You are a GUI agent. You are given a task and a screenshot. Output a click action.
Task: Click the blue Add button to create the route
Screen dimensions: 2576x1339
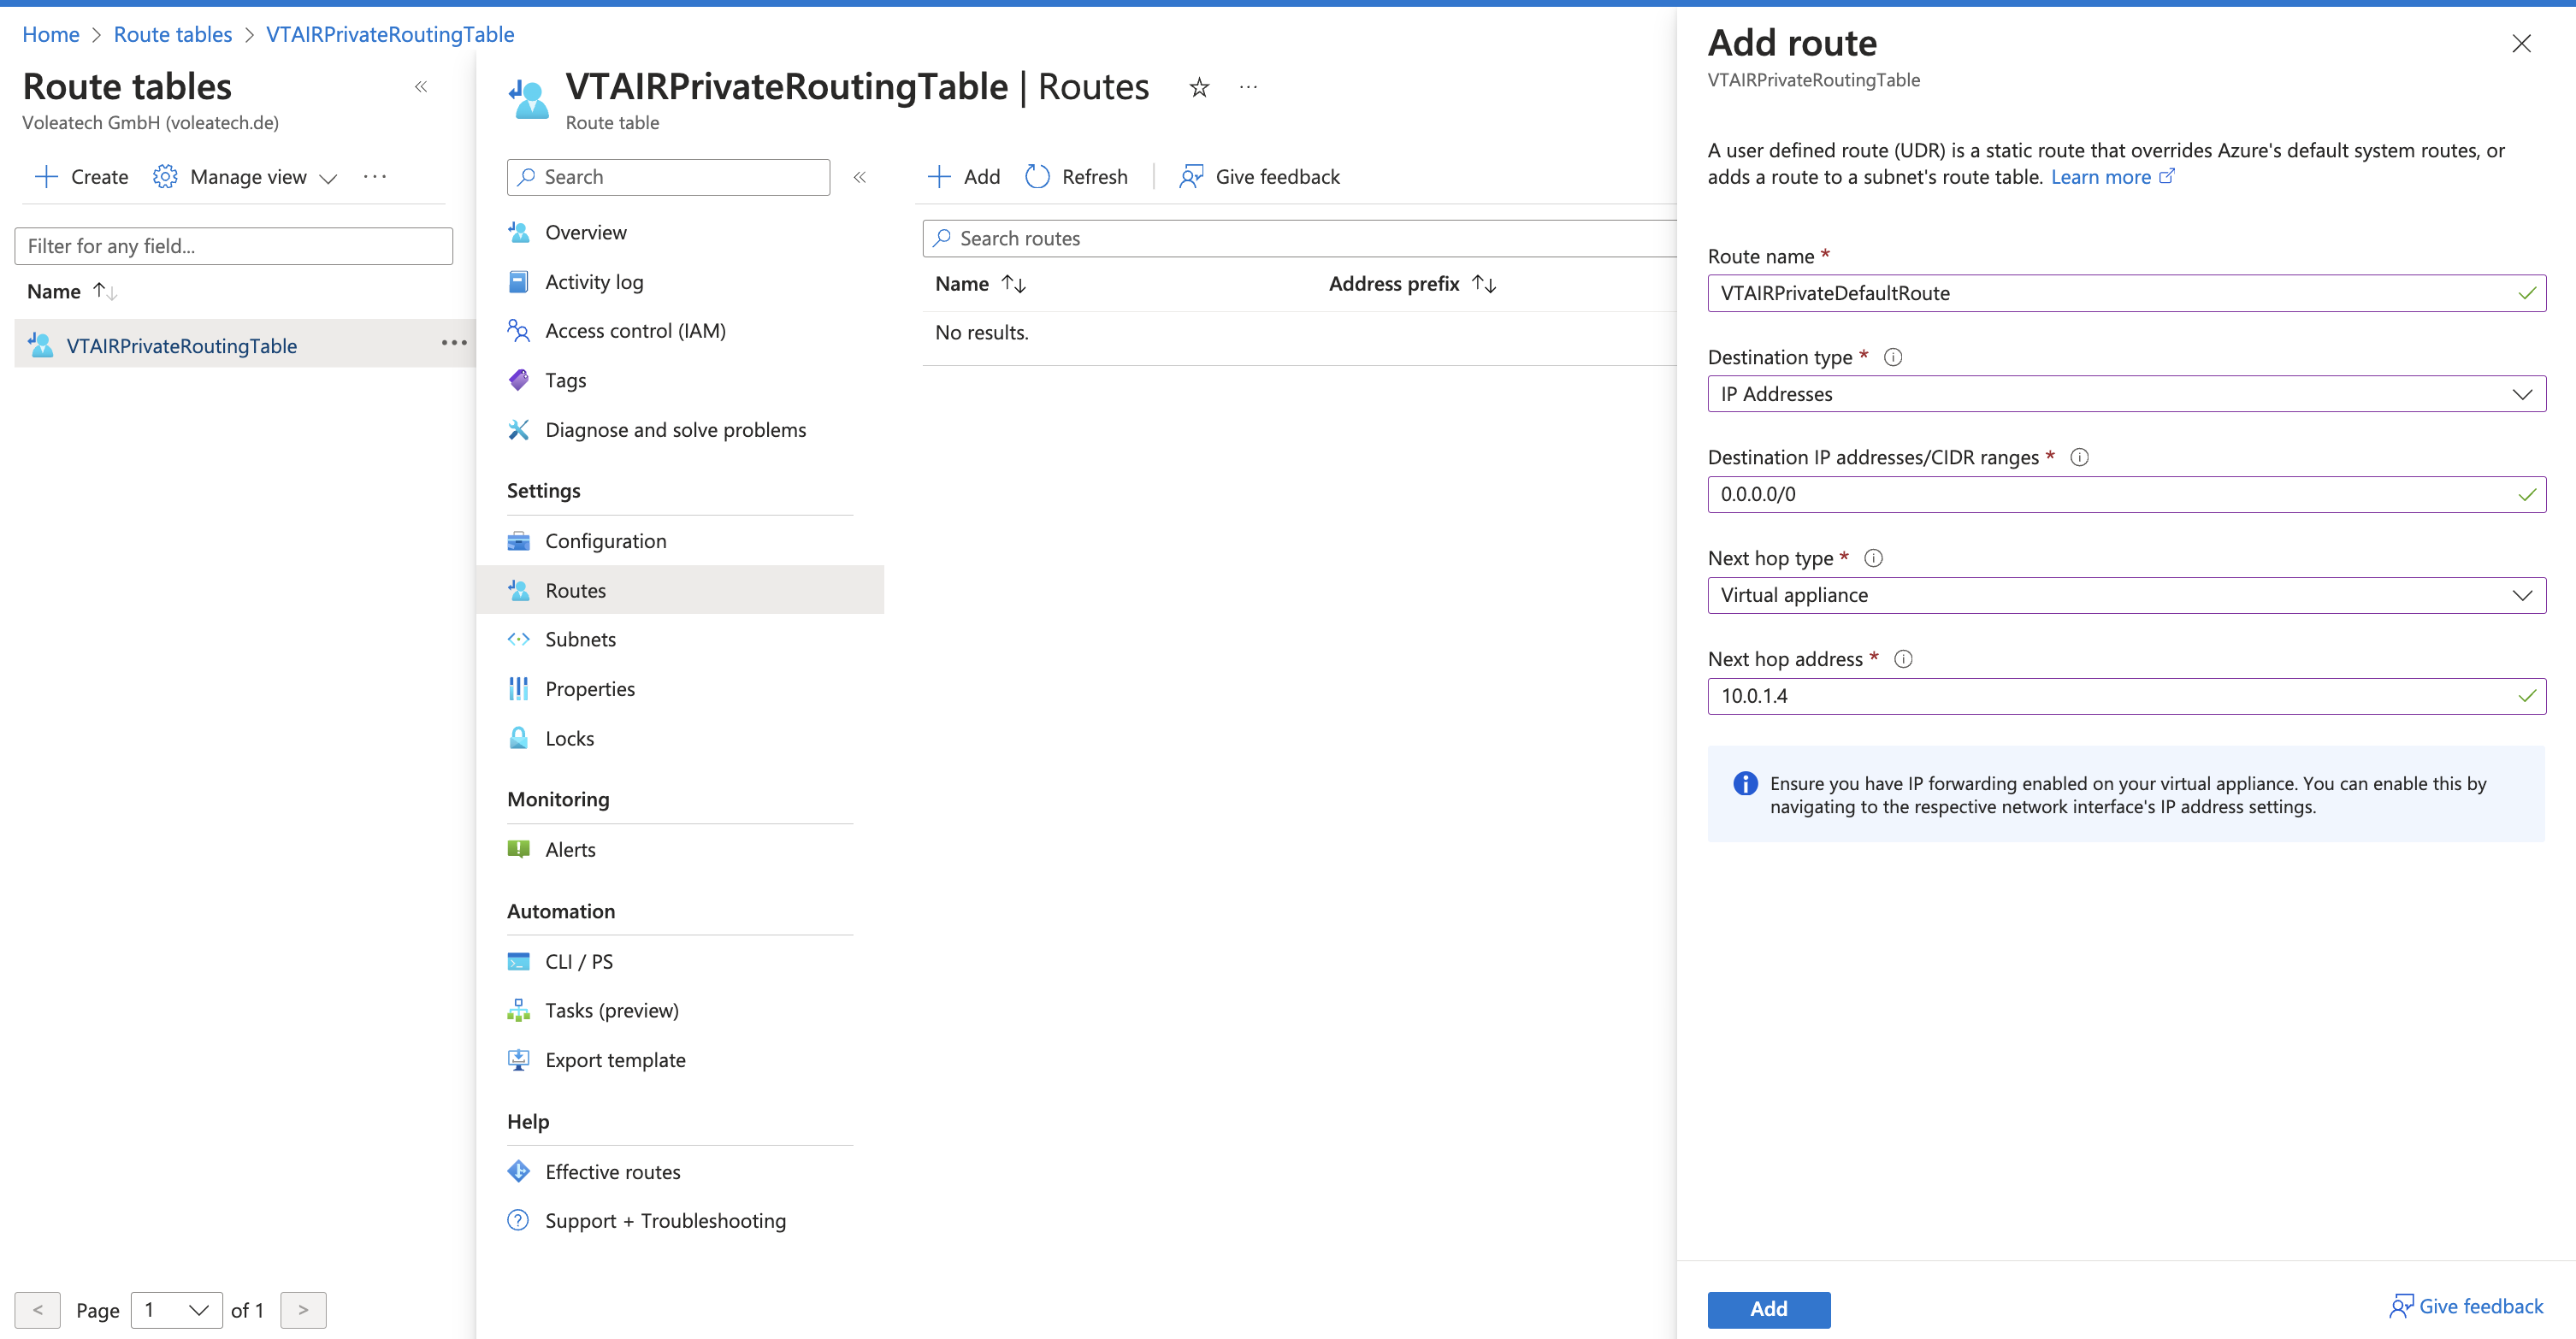coord(1768,1309)
